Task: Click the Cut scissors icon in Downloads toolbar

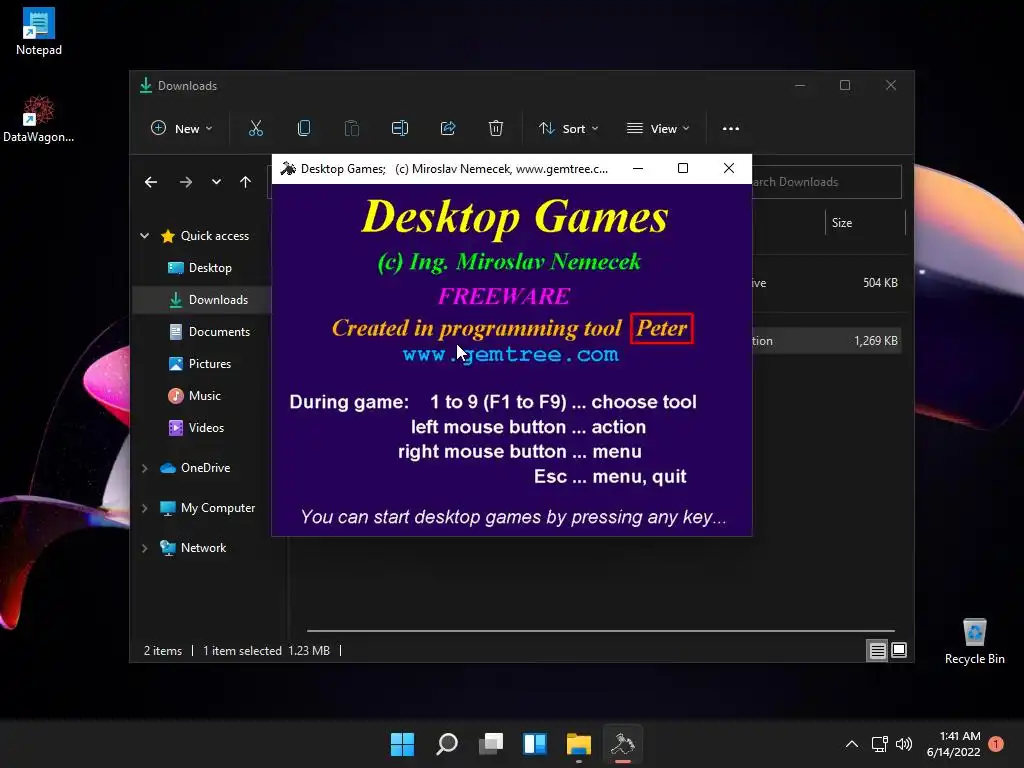Action: (x=256, y=129)
